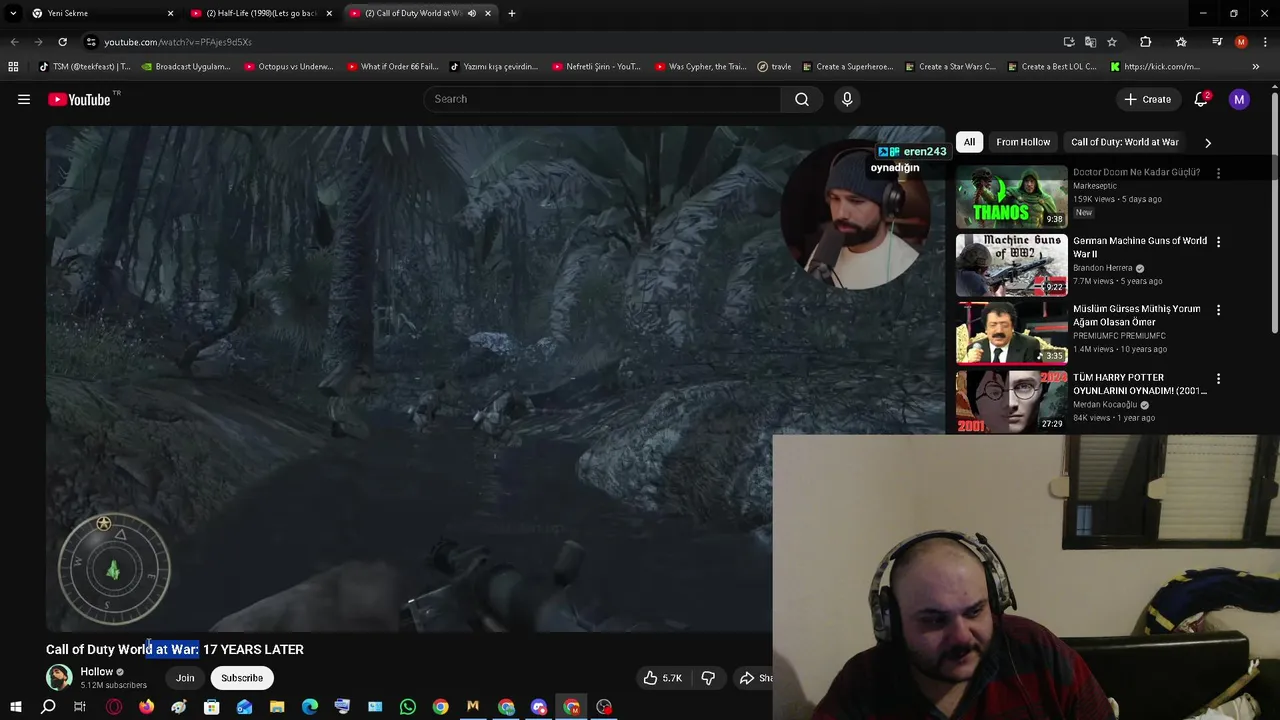1280x720 pixels.
Task: Open options for Harry Potter video
Action: pyautogui.click(x=1218, y=379)
